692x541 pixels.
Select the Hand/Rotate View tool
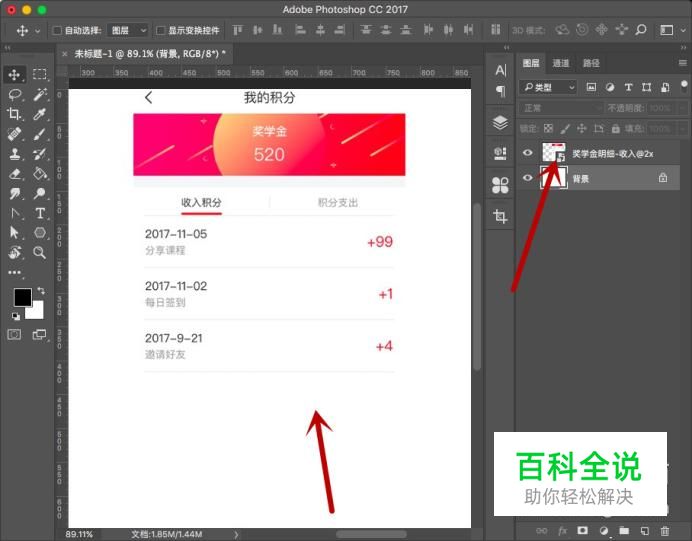[x=14, y=252]
